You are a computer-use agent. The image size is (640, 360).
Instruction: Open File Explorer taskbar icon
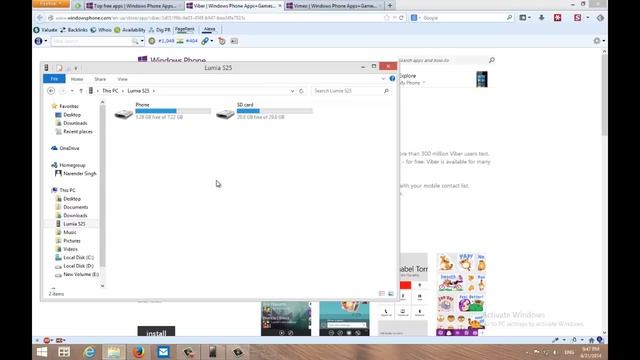click(x=114, y=352)
